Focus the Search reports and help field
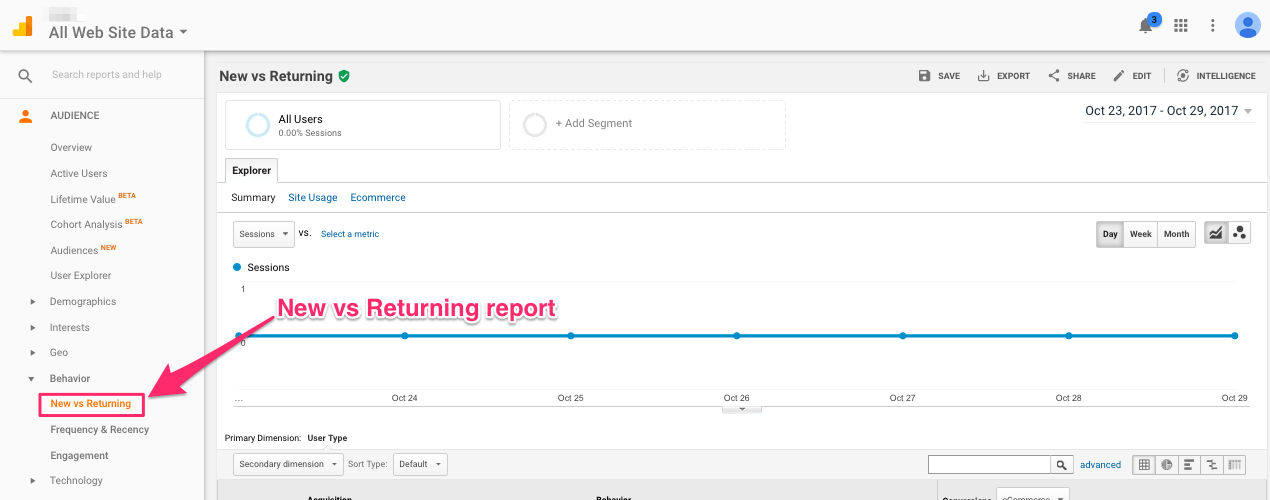This screenshot has height=500, width=1270. [x=107, y=75]
